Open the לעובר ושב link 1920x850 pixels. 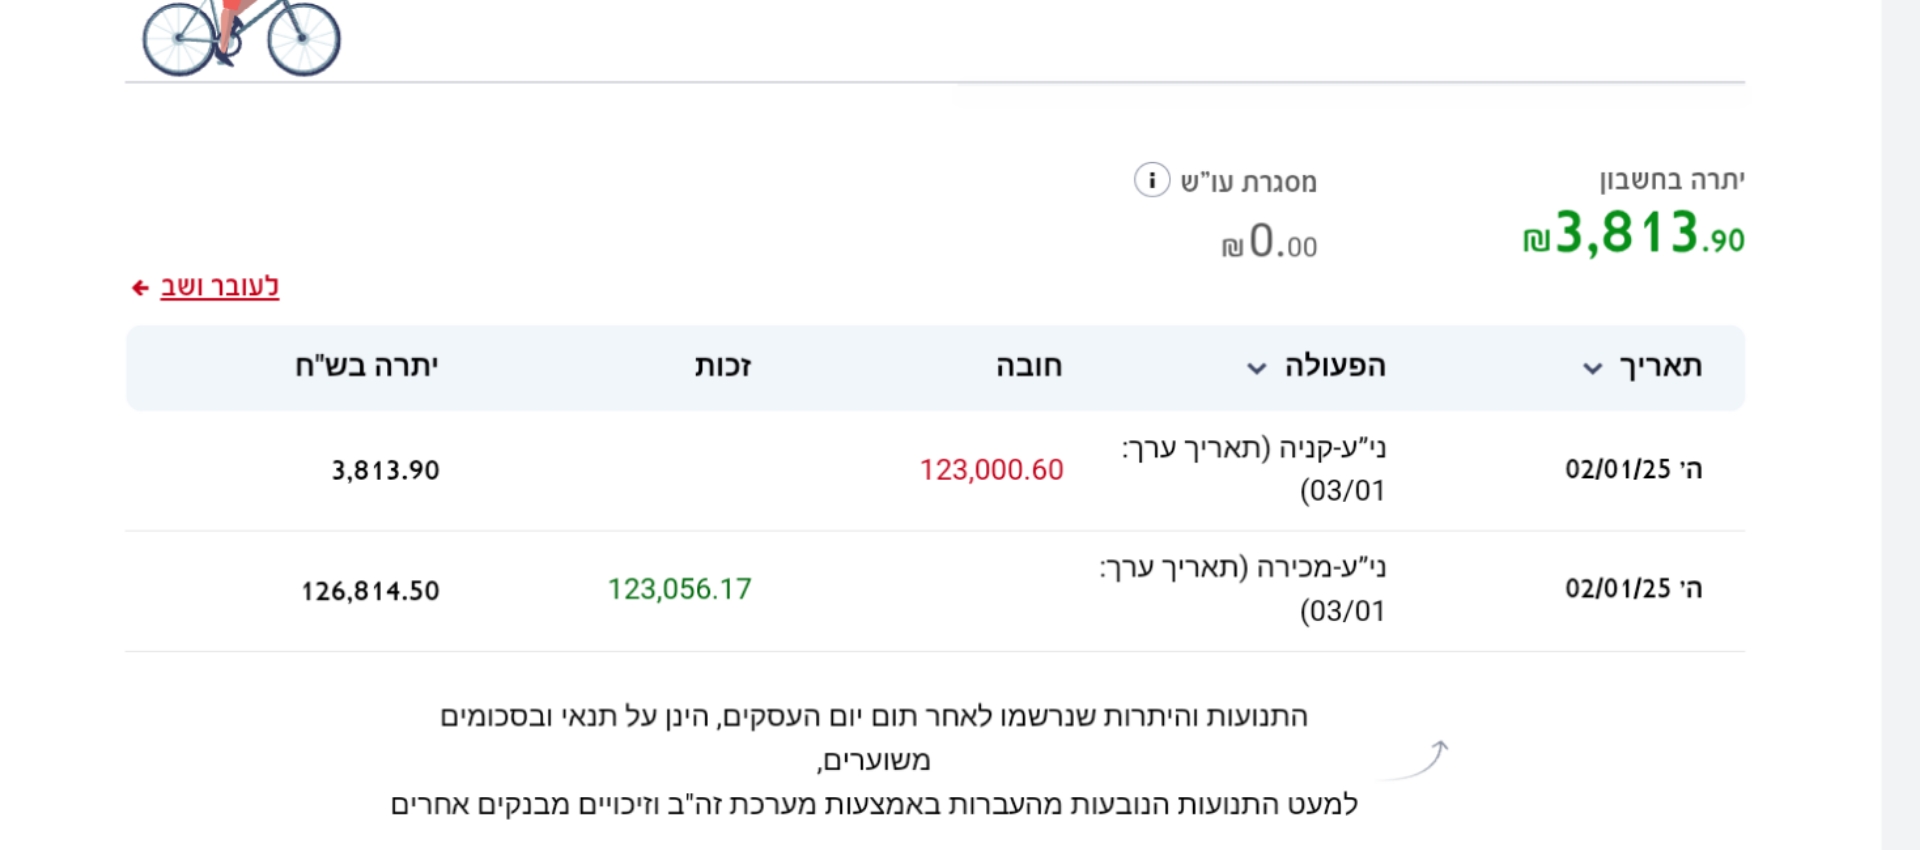click(220, 287)
